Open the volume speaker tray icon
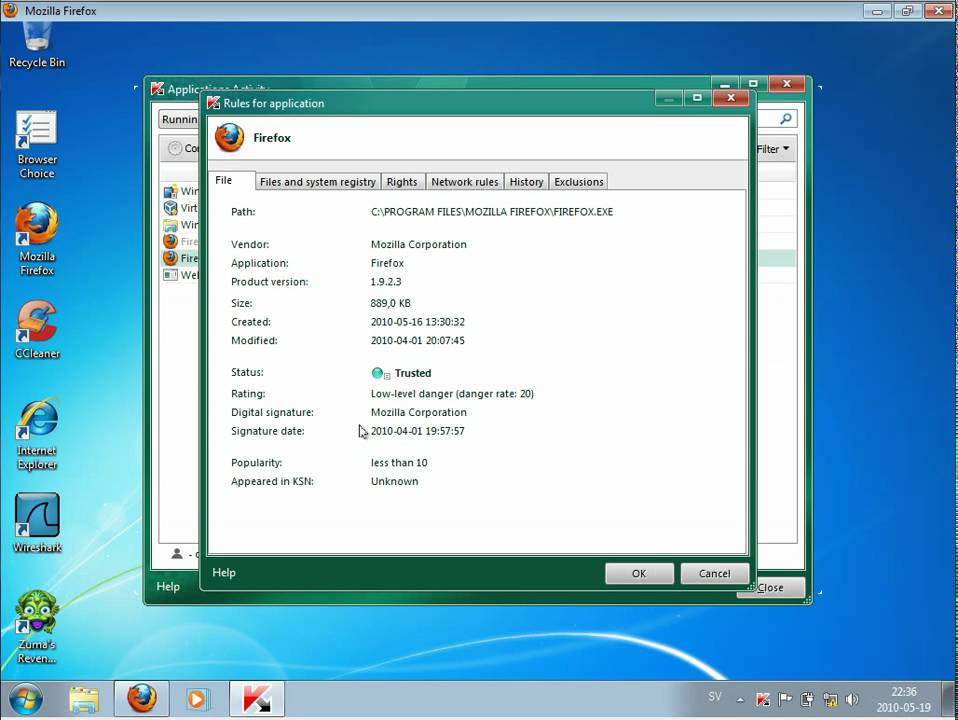 tap(852, 699)
